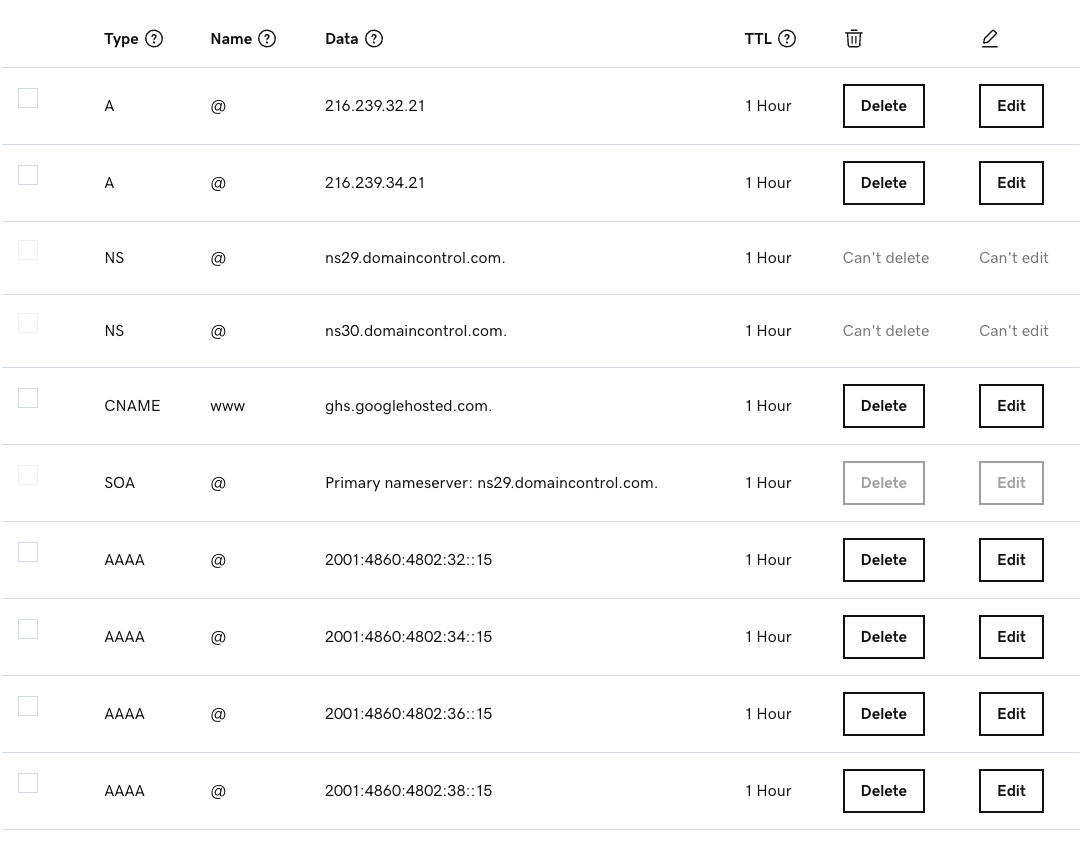
Task: Click Can't delete on ns30 row
Action: tap(885, 331)
